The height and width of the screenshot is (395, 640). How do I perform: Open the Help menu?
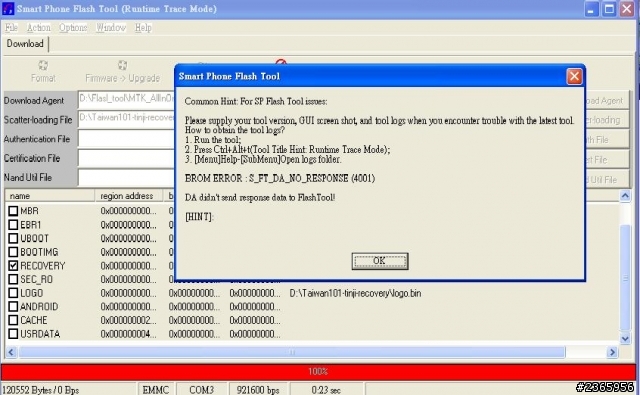point(143,27)
